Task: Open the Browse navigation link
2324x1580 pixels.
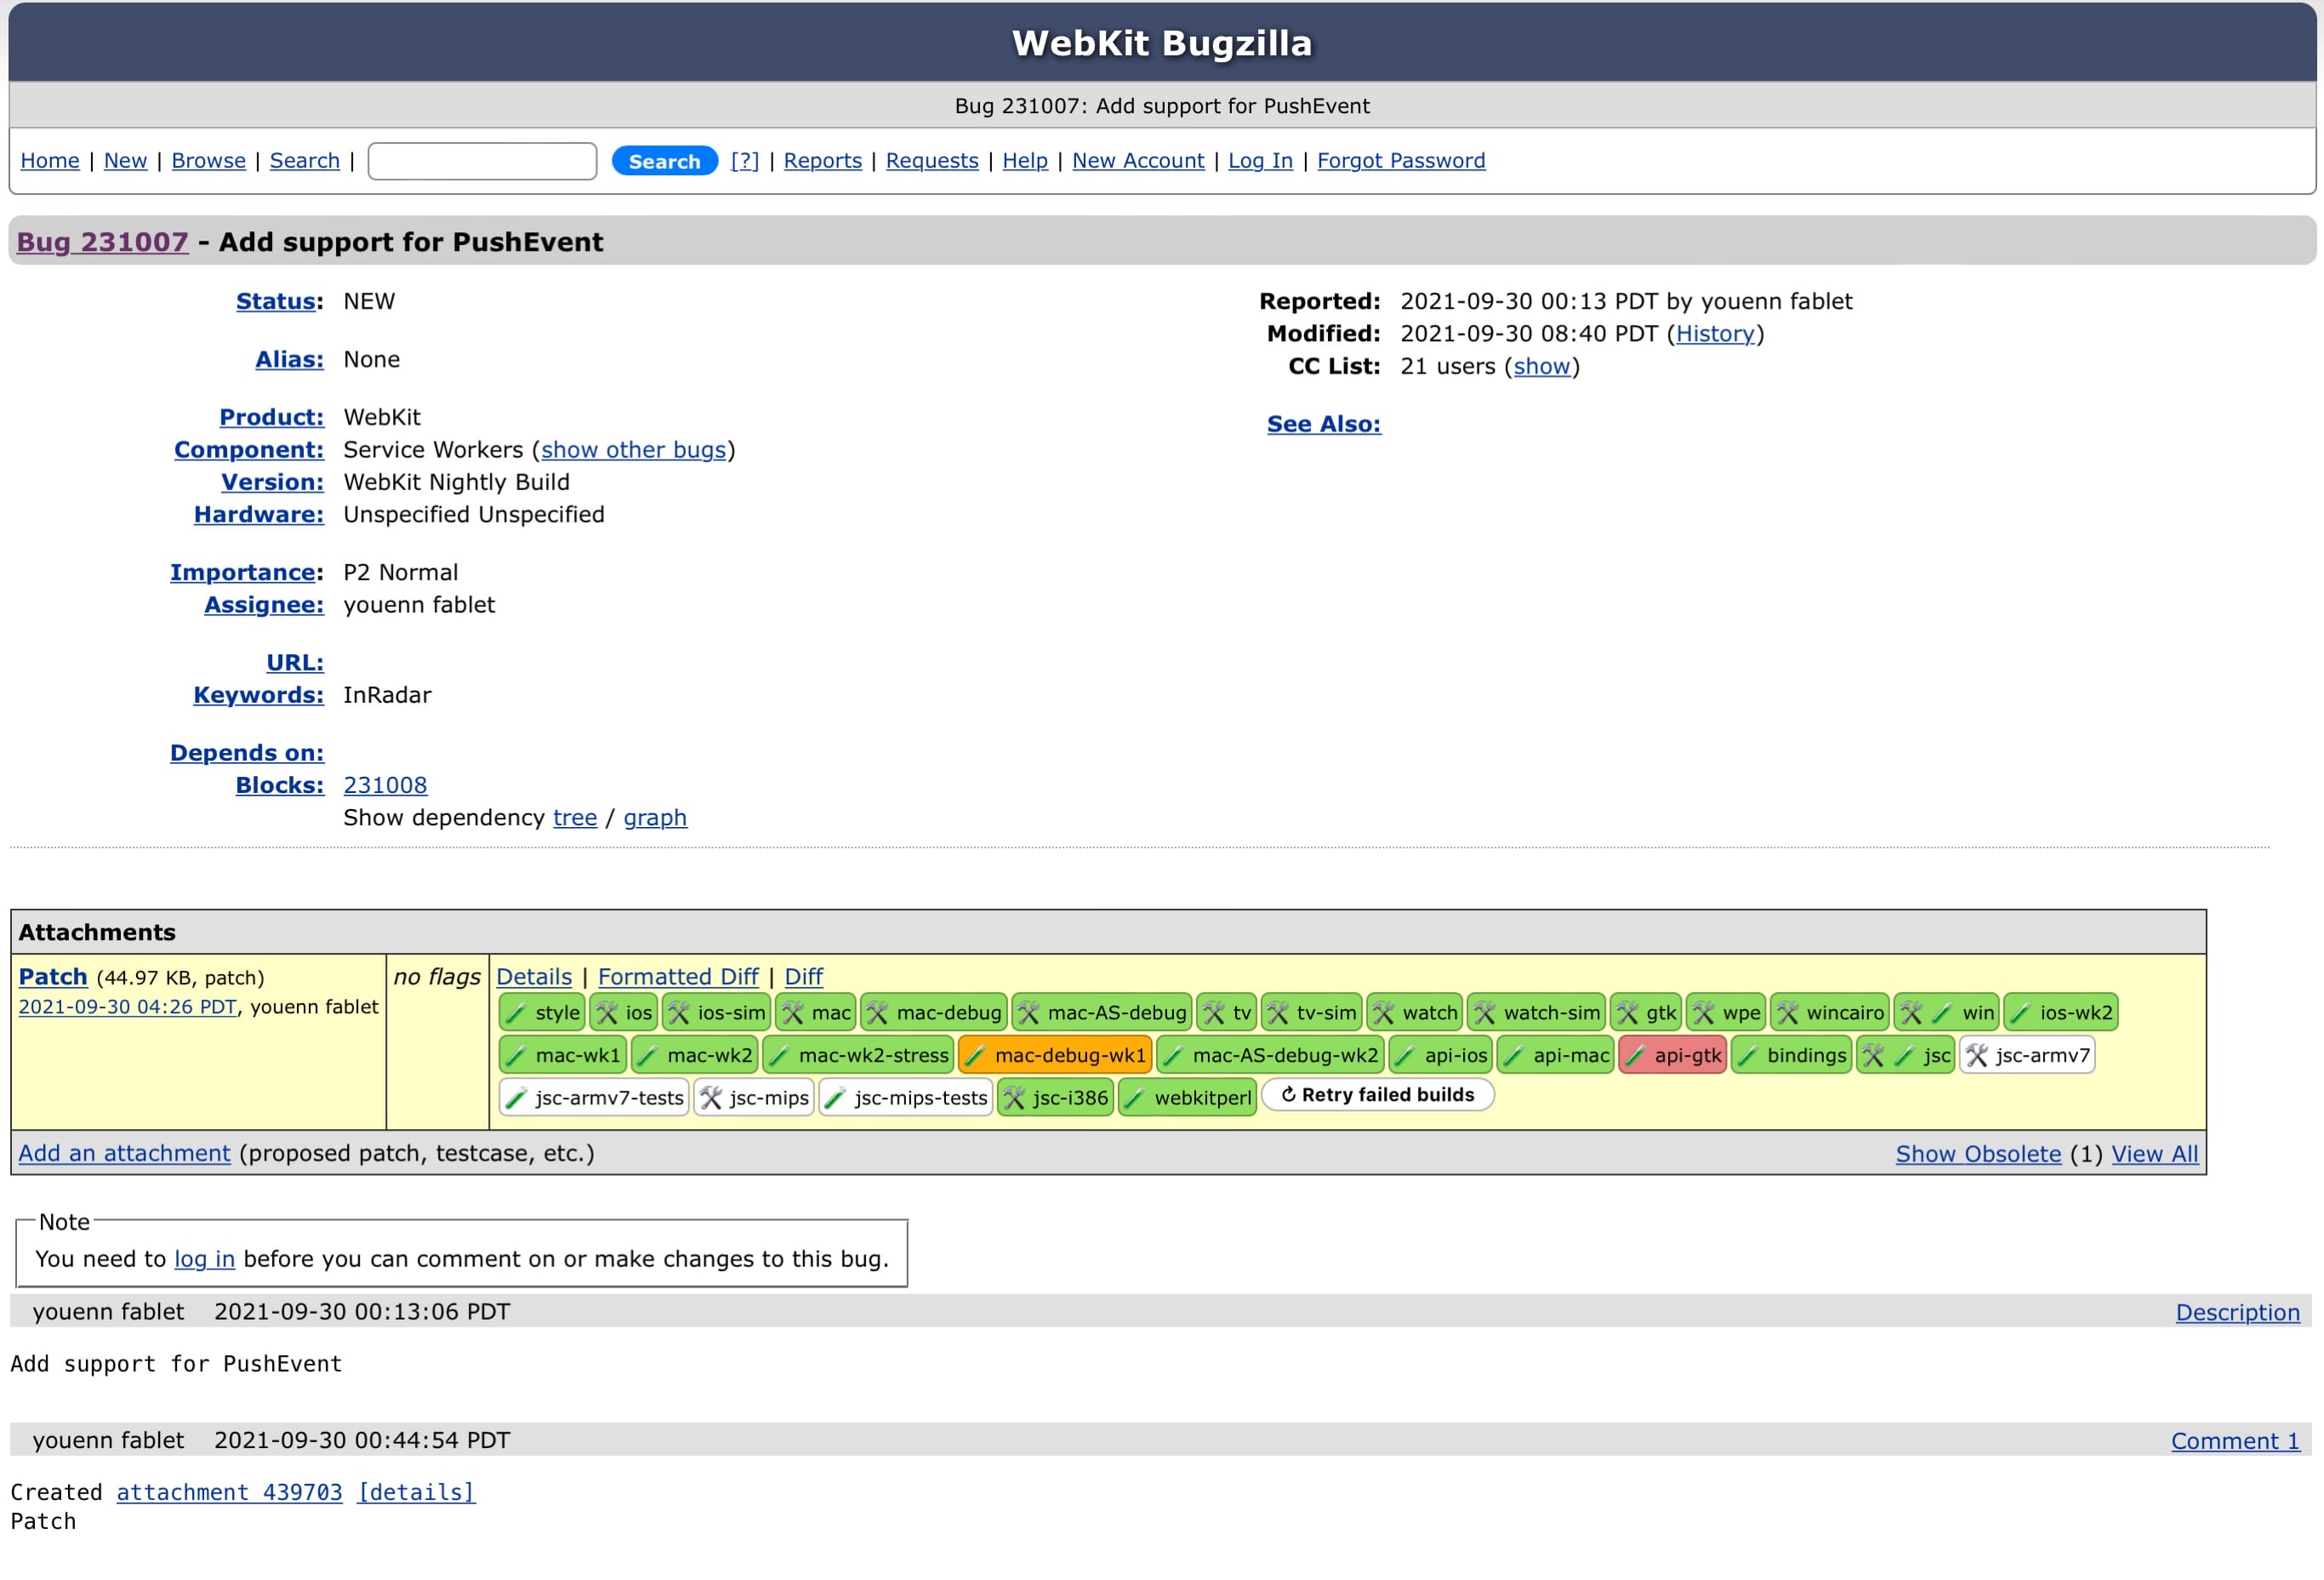Action: [208, 161]
